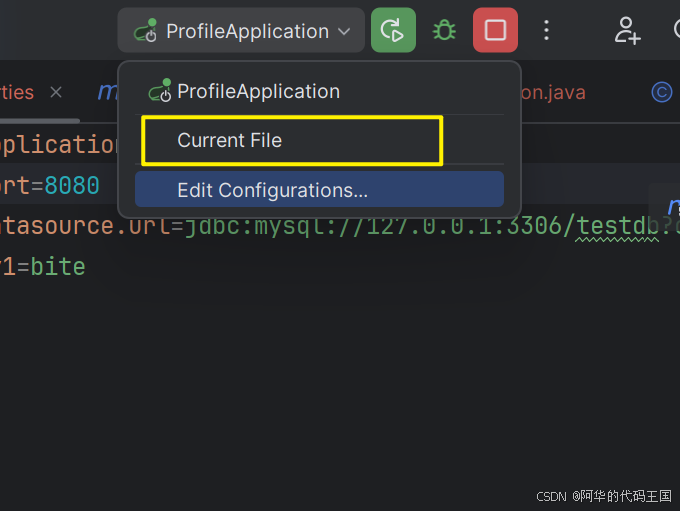The width and height of the screenshot is (680, 511).
Task: Click the blue class icon in tab bar
Action: [661, 92]
